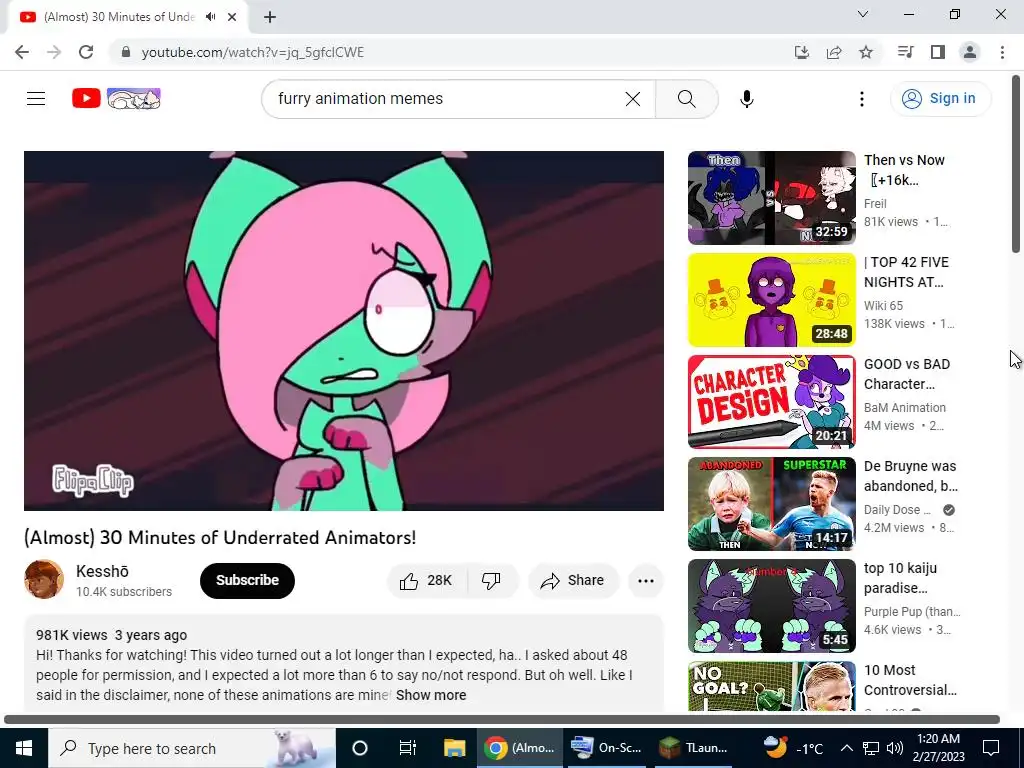Open BaM Animation channel name
1024x768 pixels.
pyautogui.click(x=904, y=408)
